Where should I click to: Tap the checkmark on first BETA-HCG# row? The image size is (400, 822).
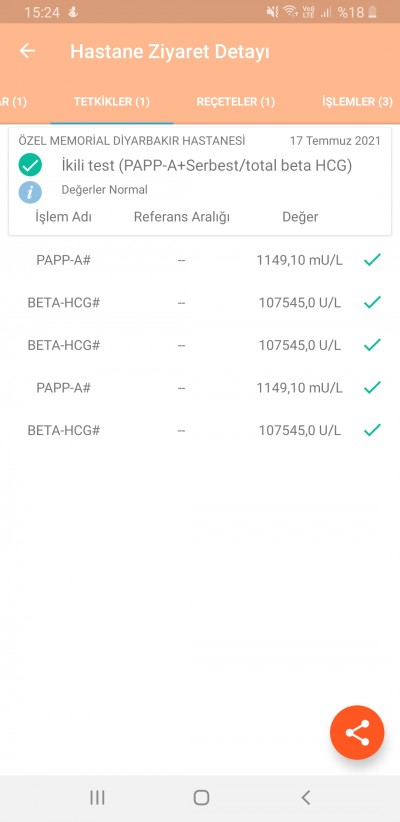tap(372, 302)
